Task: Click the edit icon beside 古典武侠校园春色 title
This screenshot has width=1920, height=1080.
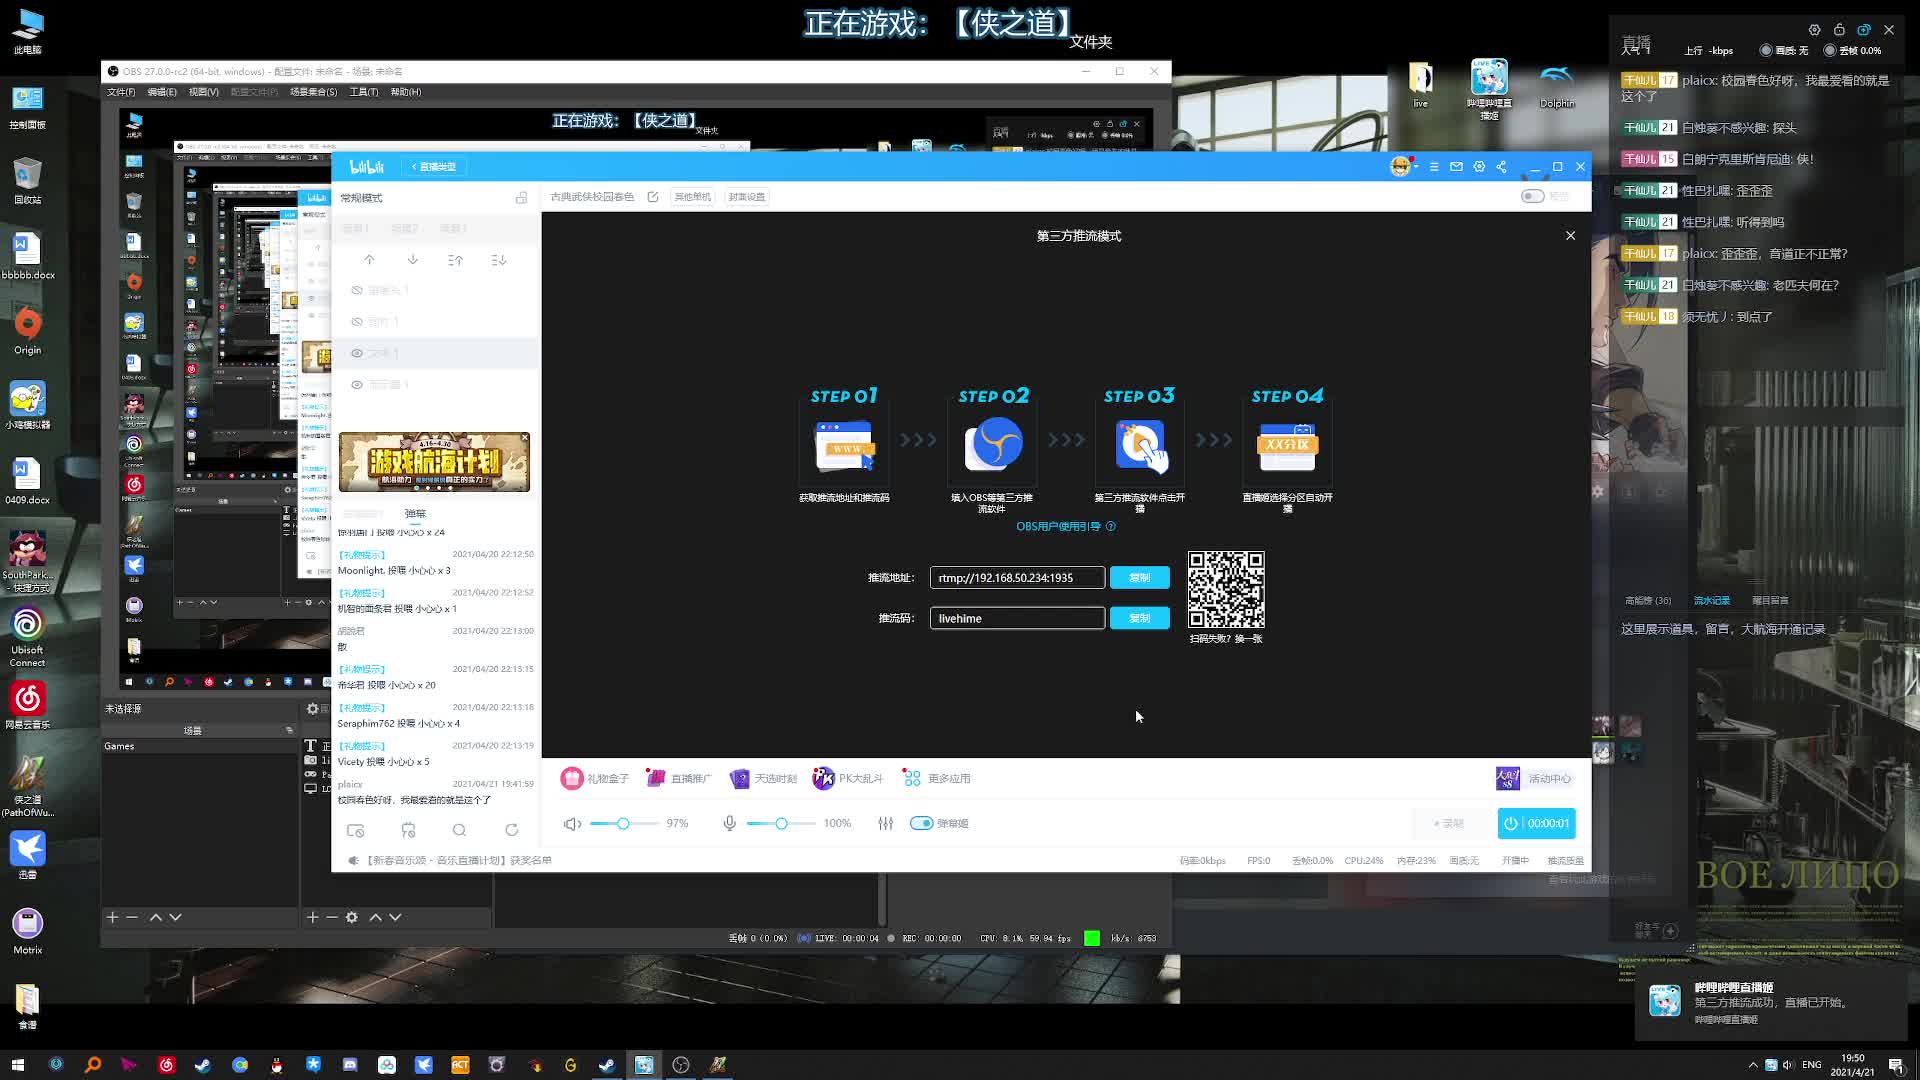Action: coord(653,197)
